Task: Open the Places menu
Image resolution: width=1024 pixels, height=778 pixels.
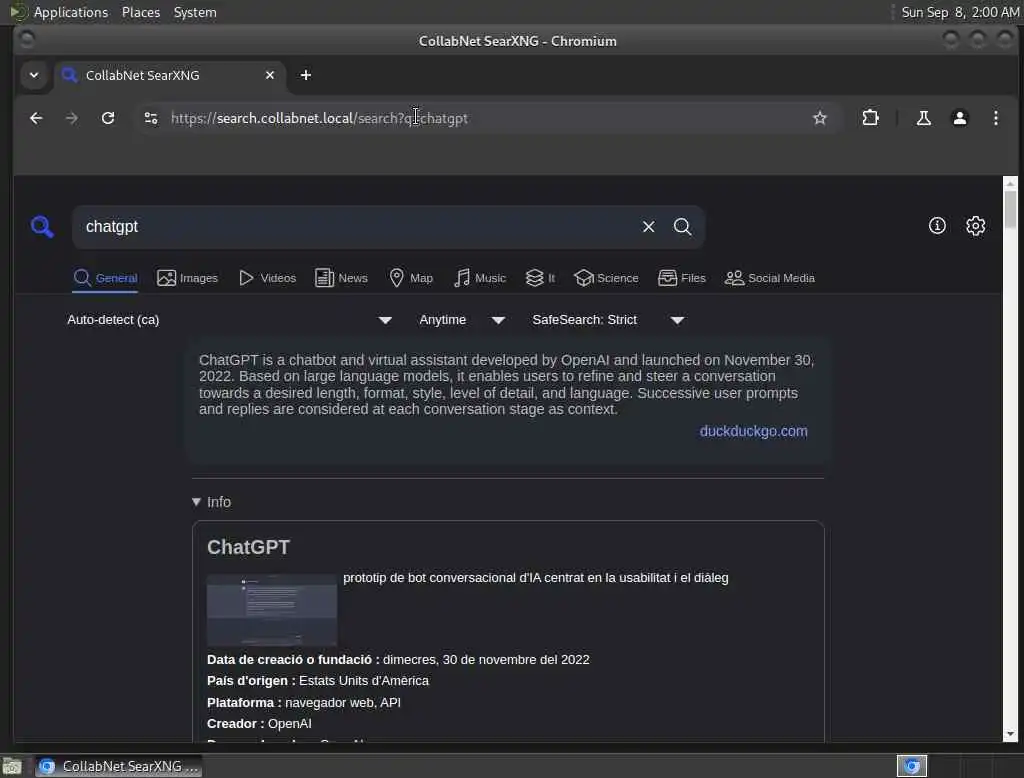Action: pyautogui.click(x=141, y=12)
